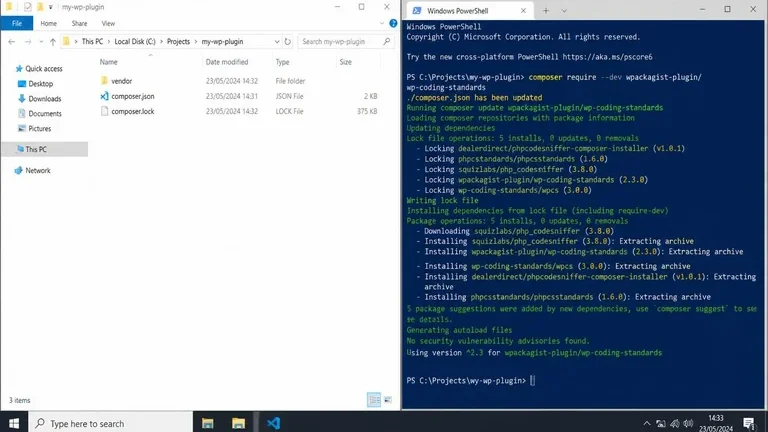
Task: Select Pictures in the navigation pane
Action: coord(39,128)
